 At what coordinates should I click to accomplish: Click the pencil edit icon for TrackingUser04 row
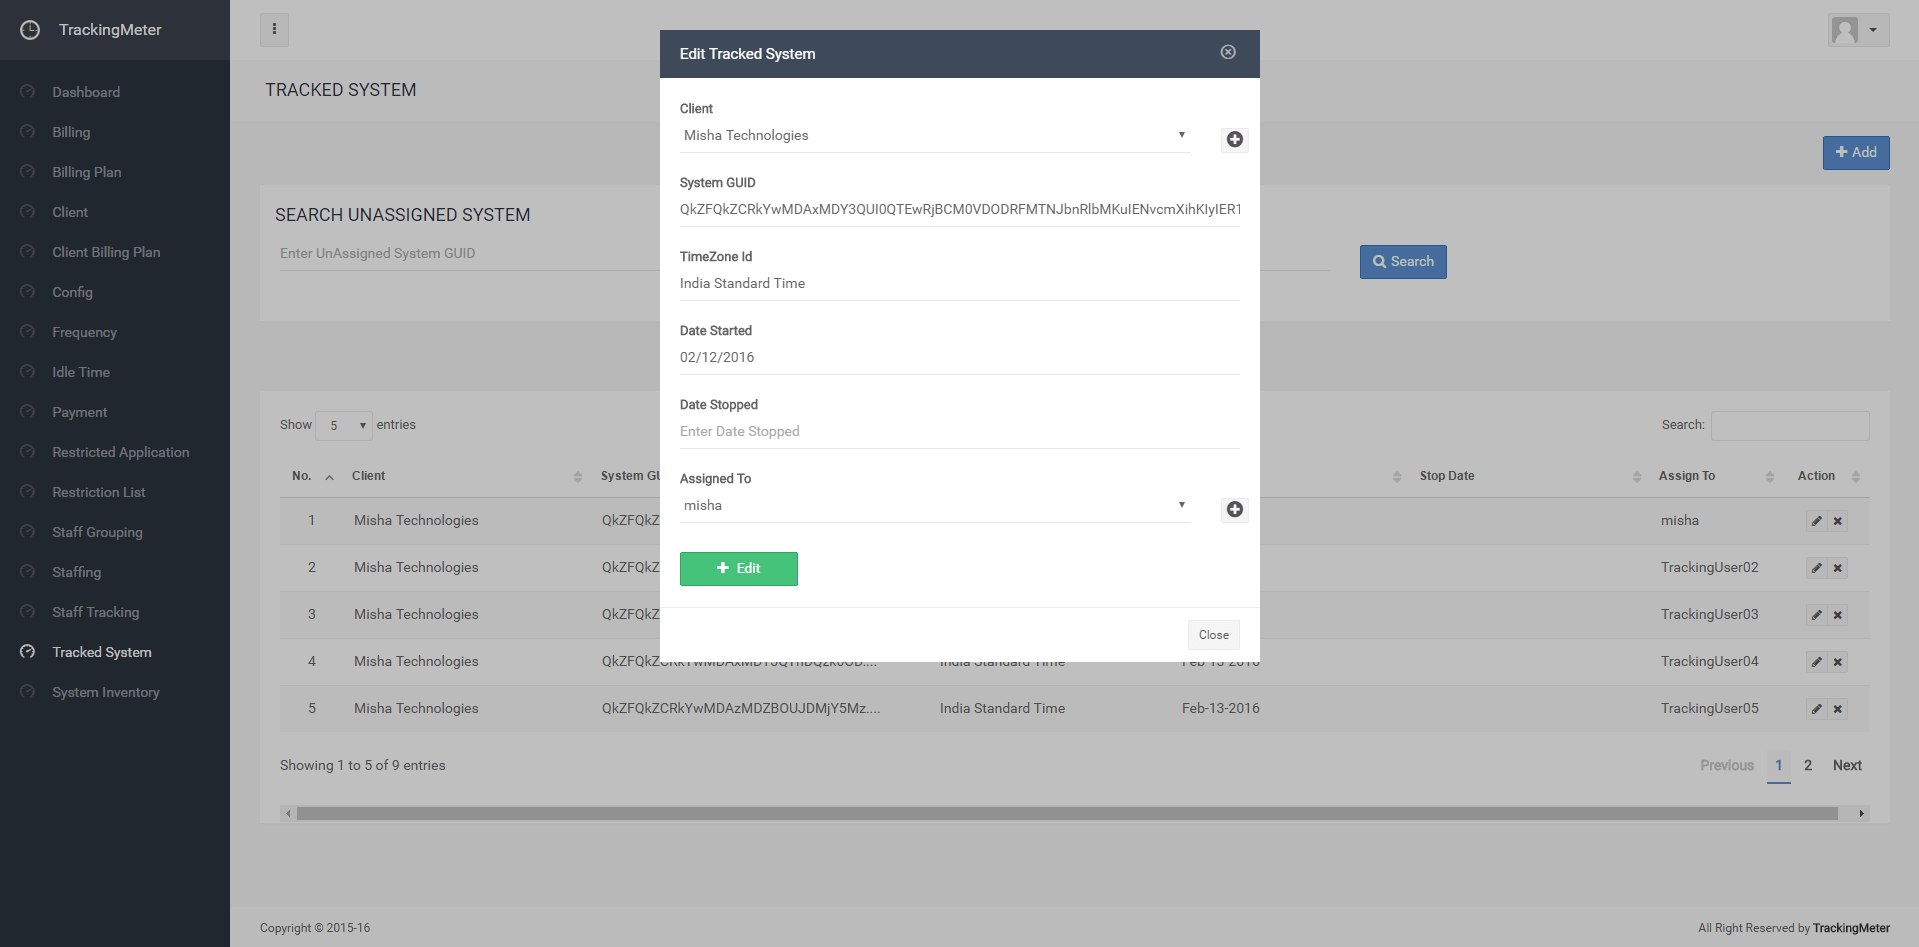coord(1816,662)
